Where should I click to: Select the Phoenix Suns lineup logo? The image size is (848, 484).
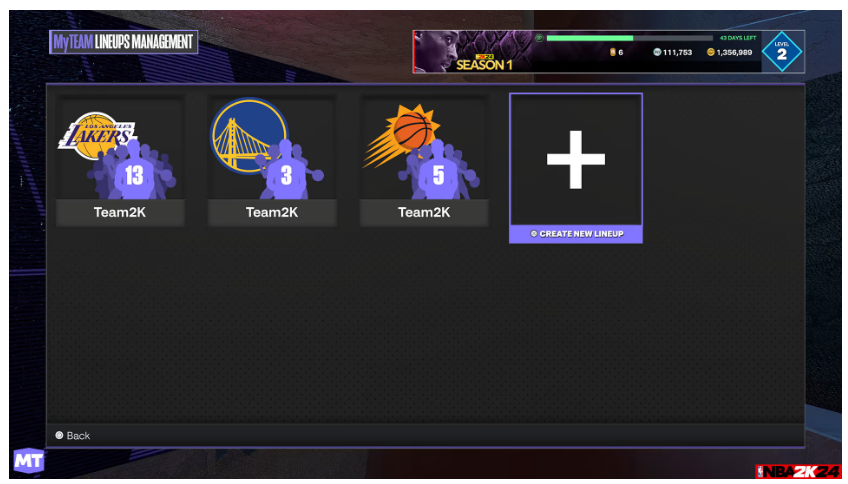pos(401,135)
